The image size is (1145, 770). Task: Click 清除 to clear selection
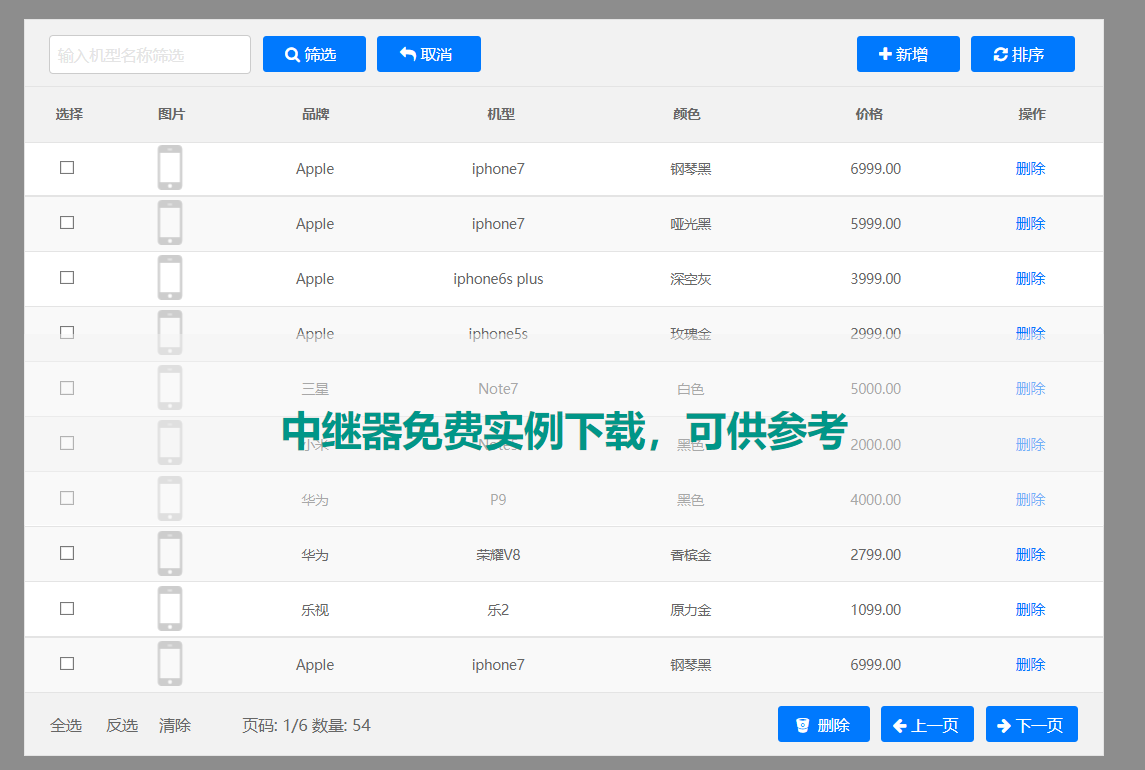[x=175, y=725]
